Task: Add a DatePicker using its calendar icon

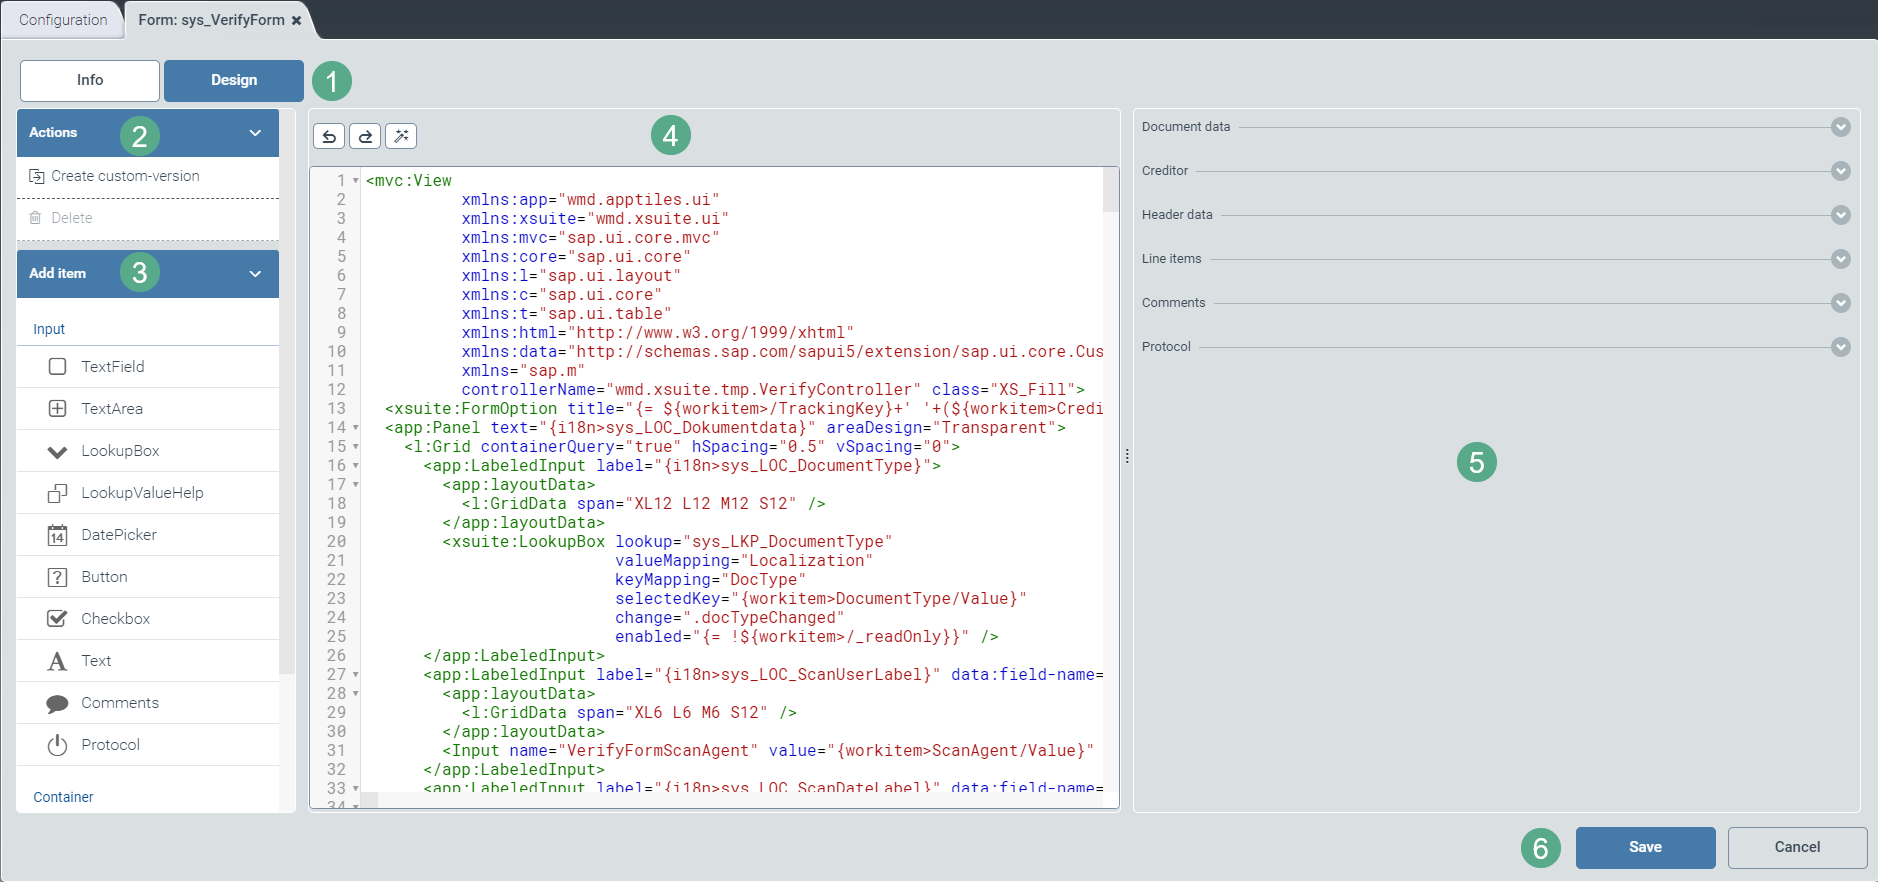Action: (58, 535)
